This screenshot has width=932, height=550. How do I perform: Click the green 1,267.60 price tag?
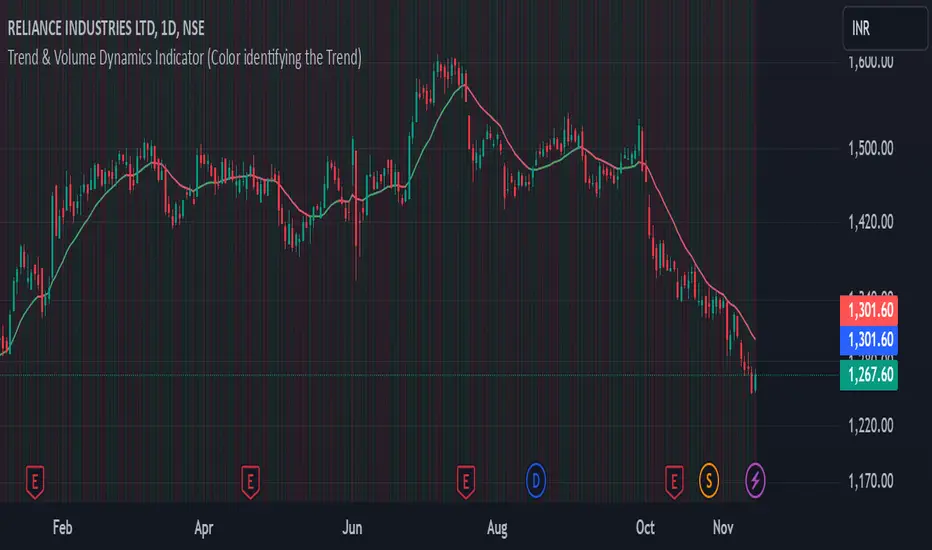[x=868, y=375]
